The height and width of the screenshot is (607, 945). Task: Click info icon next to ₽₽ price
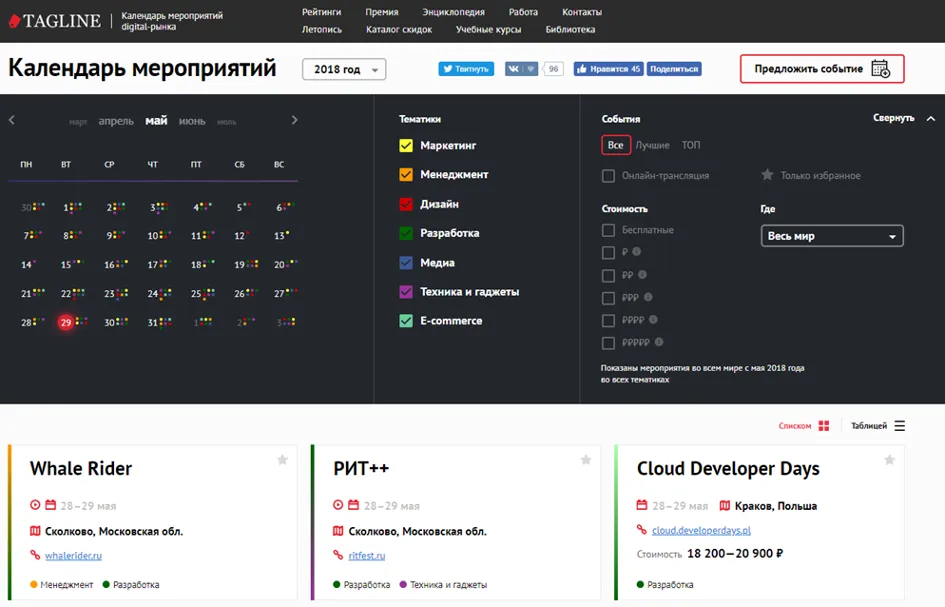coord(642,274)
